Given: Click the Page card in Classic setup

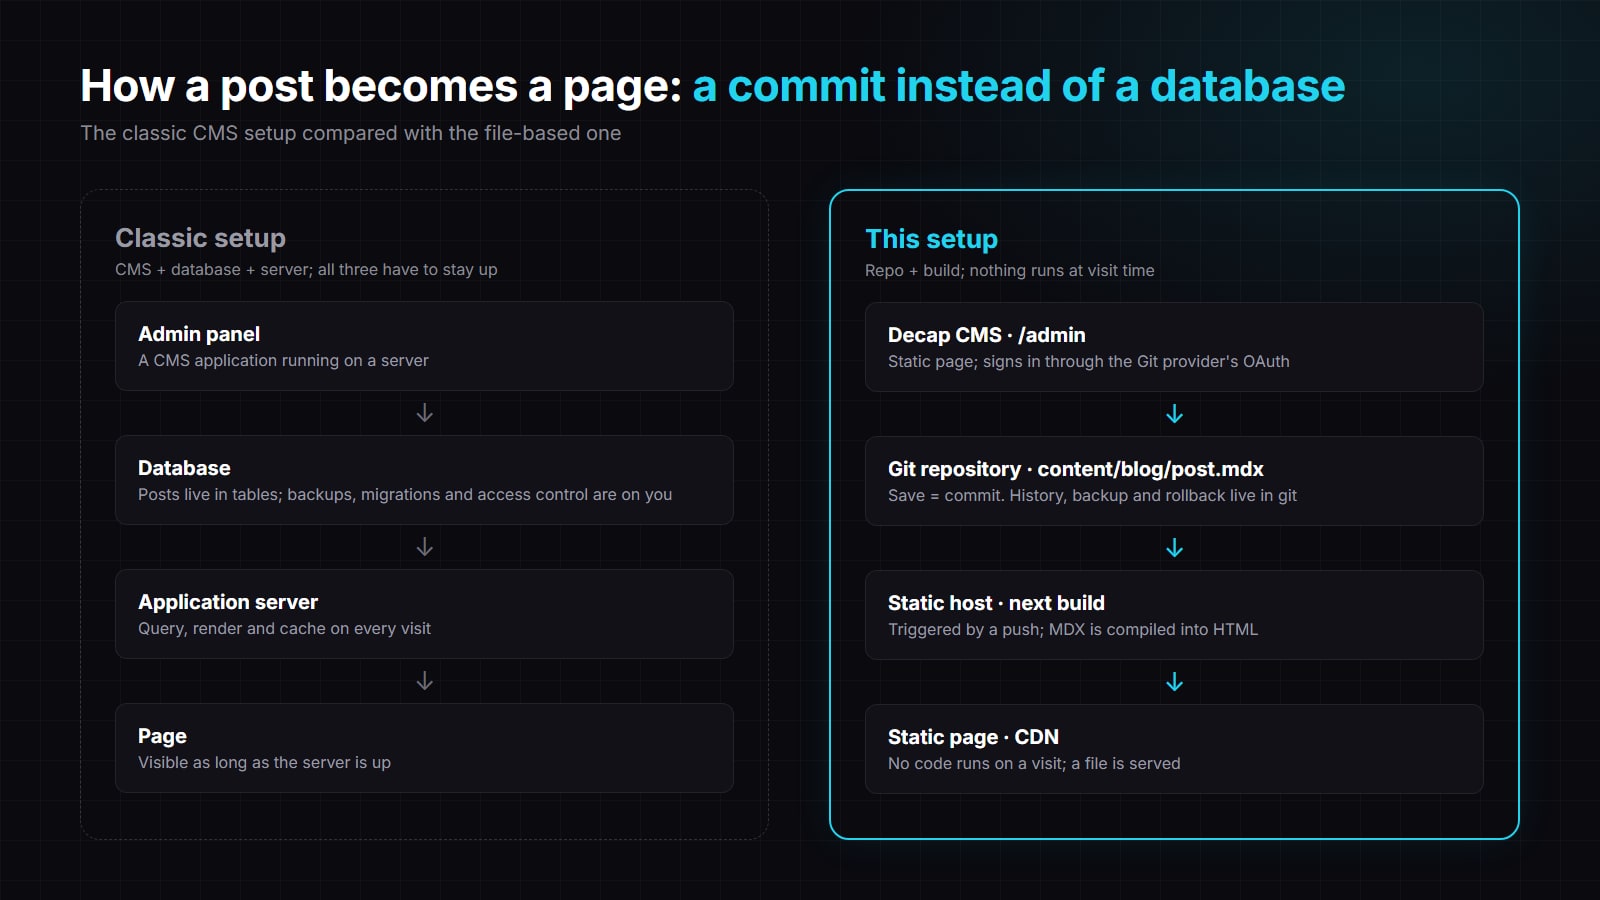Looking at the screenshot, I should 424,748.
